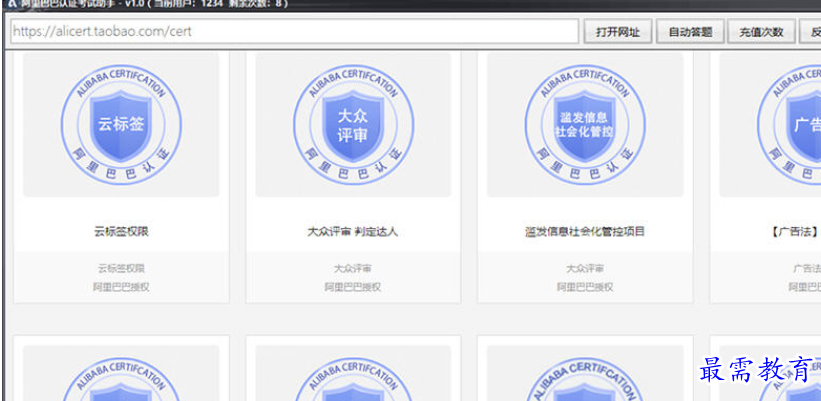Click grey 大众评审 label under 判定达人 title

tap(353, 269)
